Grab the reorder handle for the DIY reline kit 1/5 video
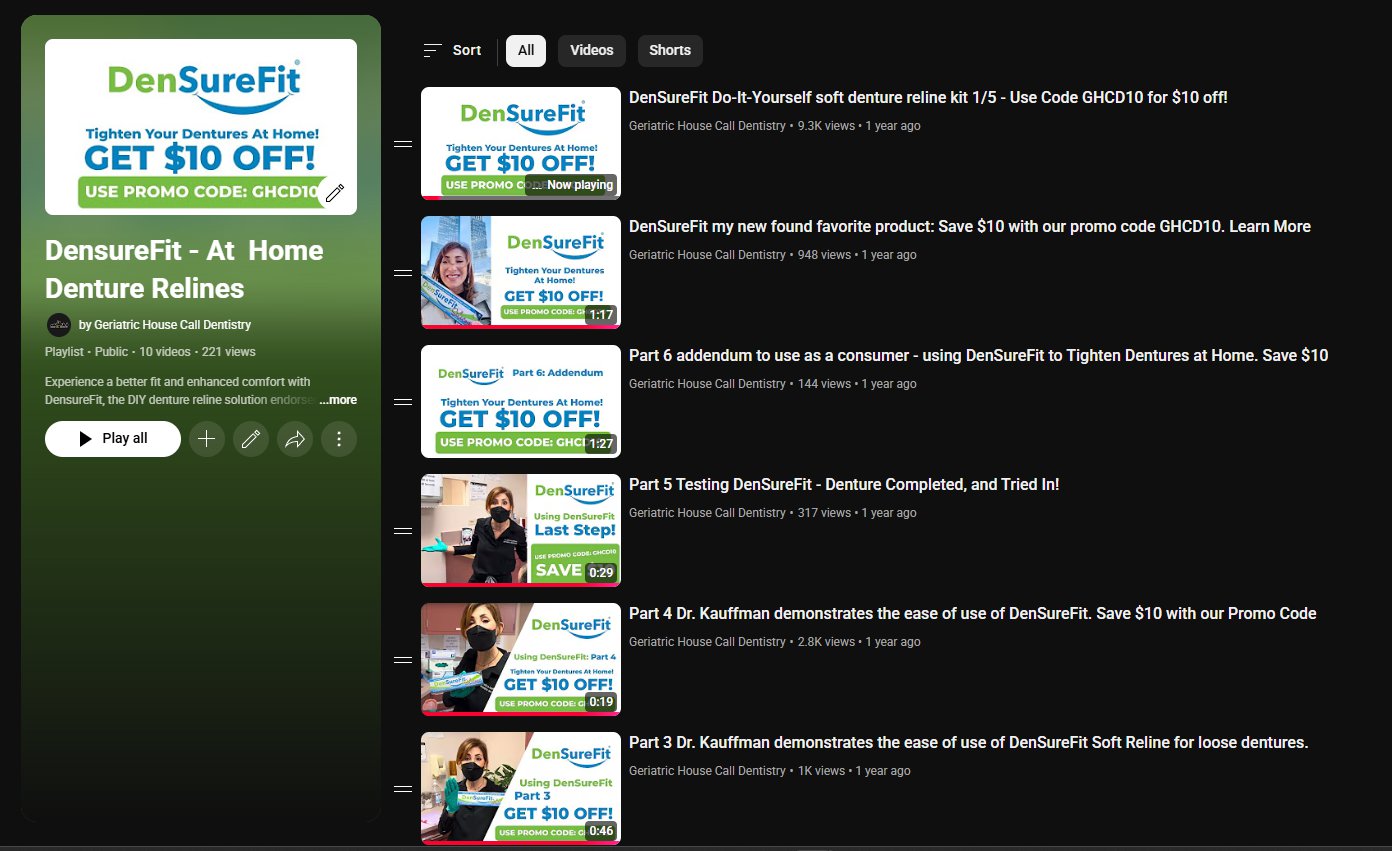 pyautogui.click(x=403, y=144)
